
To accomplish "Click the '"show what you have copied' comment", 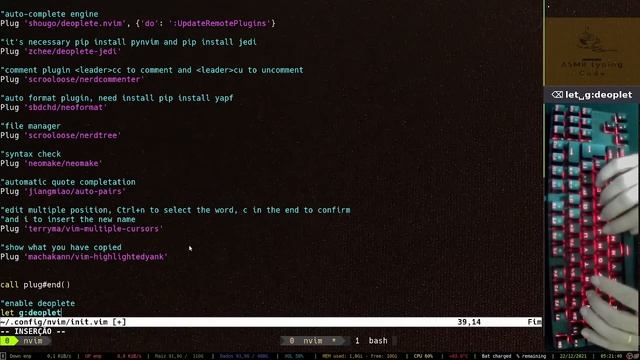I will [61, 247].
